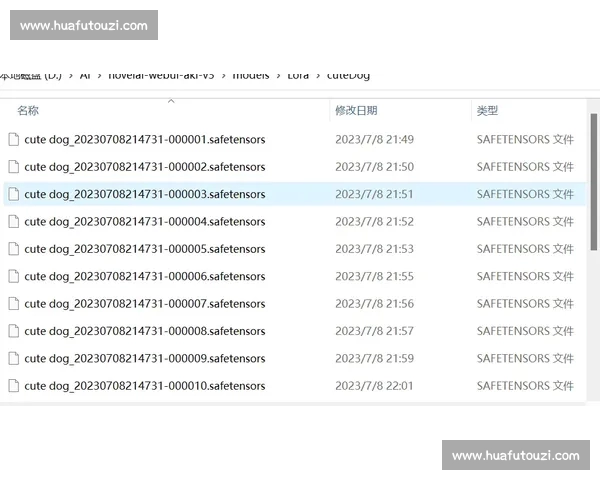
Task: Open chevron dropdown after Lora breadcrumb
Action: pos(318,75)
